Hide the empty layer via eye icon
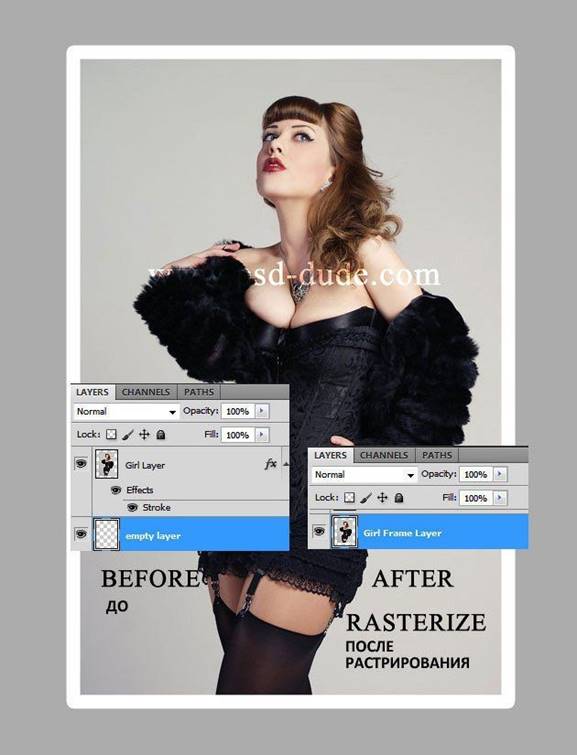This screenshot has width=577, height=755. 81,534
